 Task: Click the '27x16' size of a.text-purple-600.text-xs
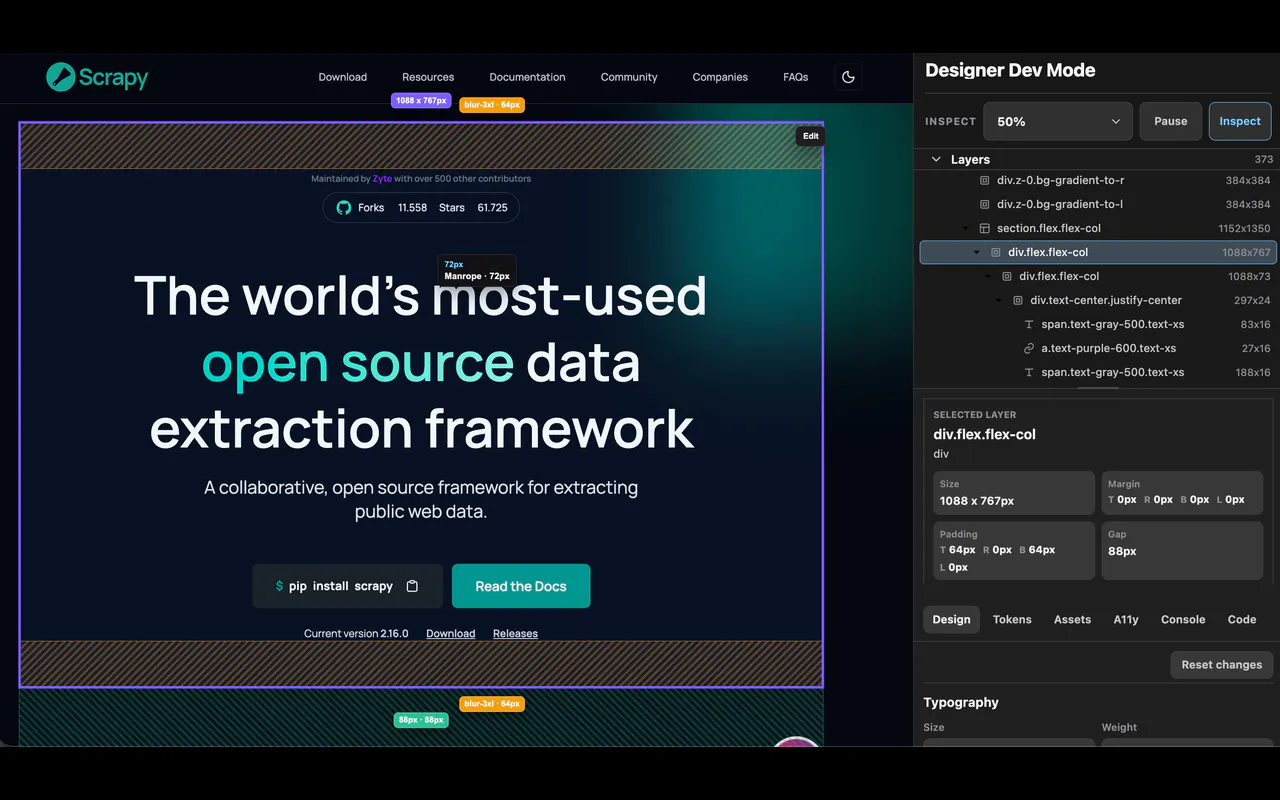click(x=1256, y=349)
